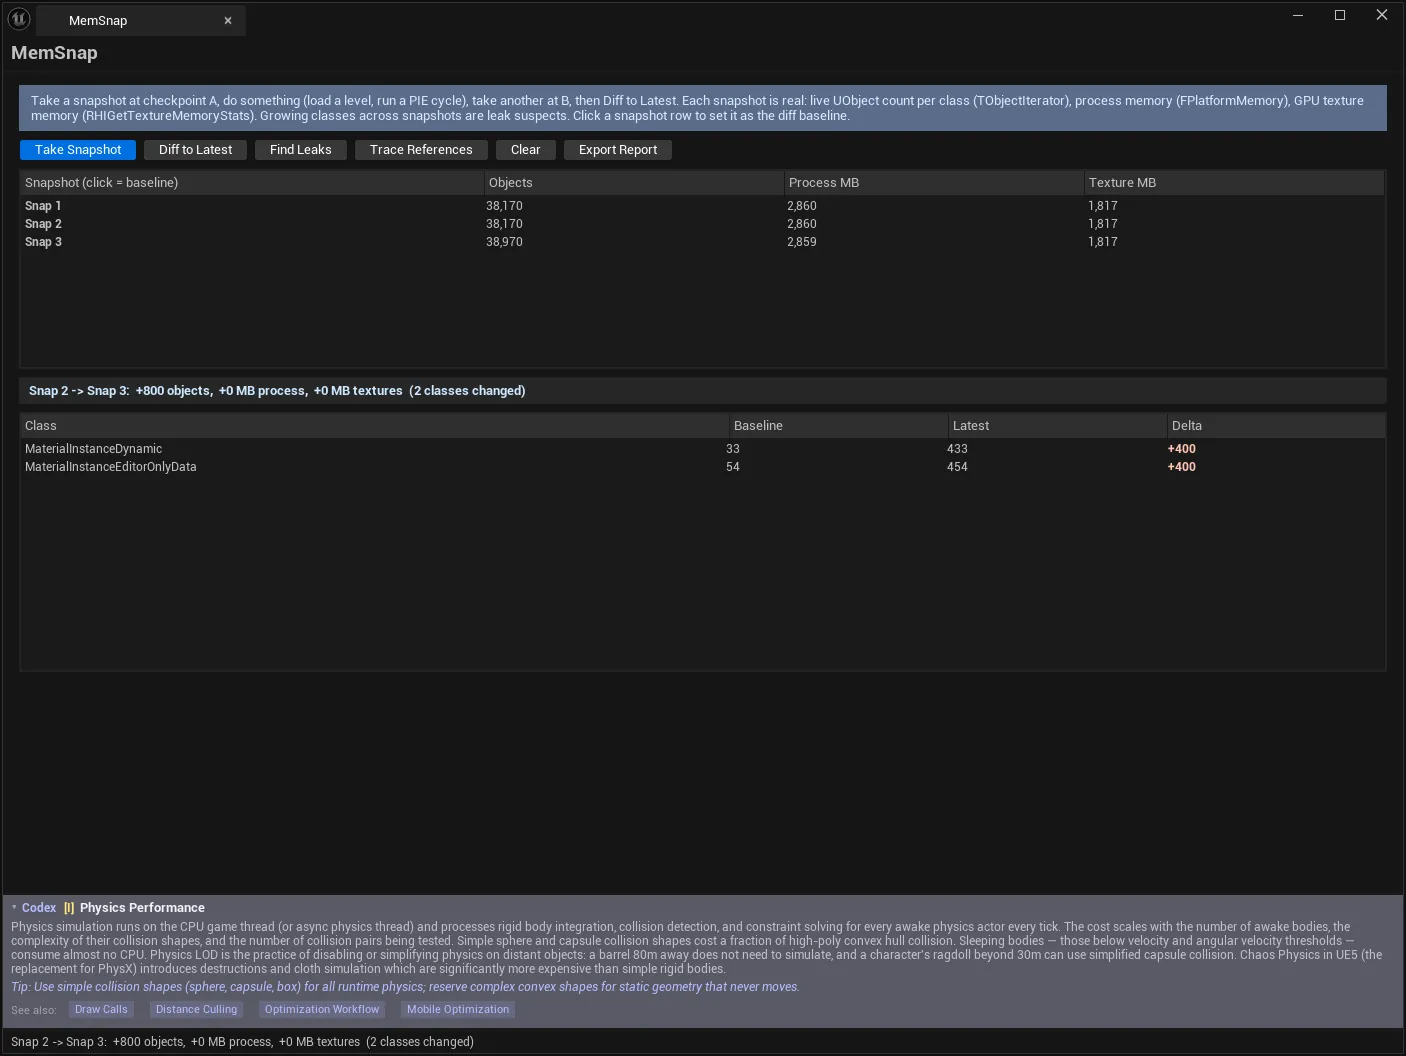Sort diff table by Delta column
1406x1056 pixels.
coord(1276,426)
